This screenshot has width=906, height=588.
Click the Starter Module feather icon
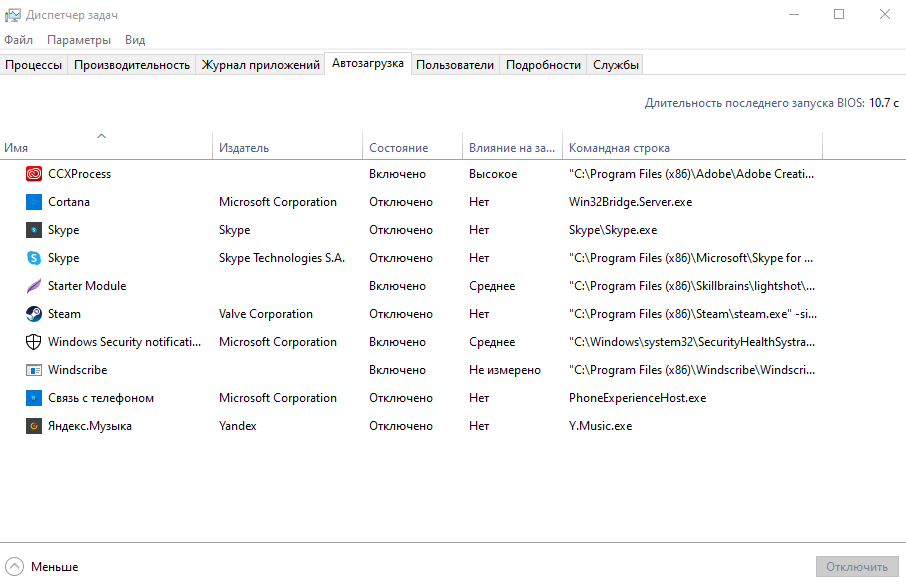[x=34, y=286]
